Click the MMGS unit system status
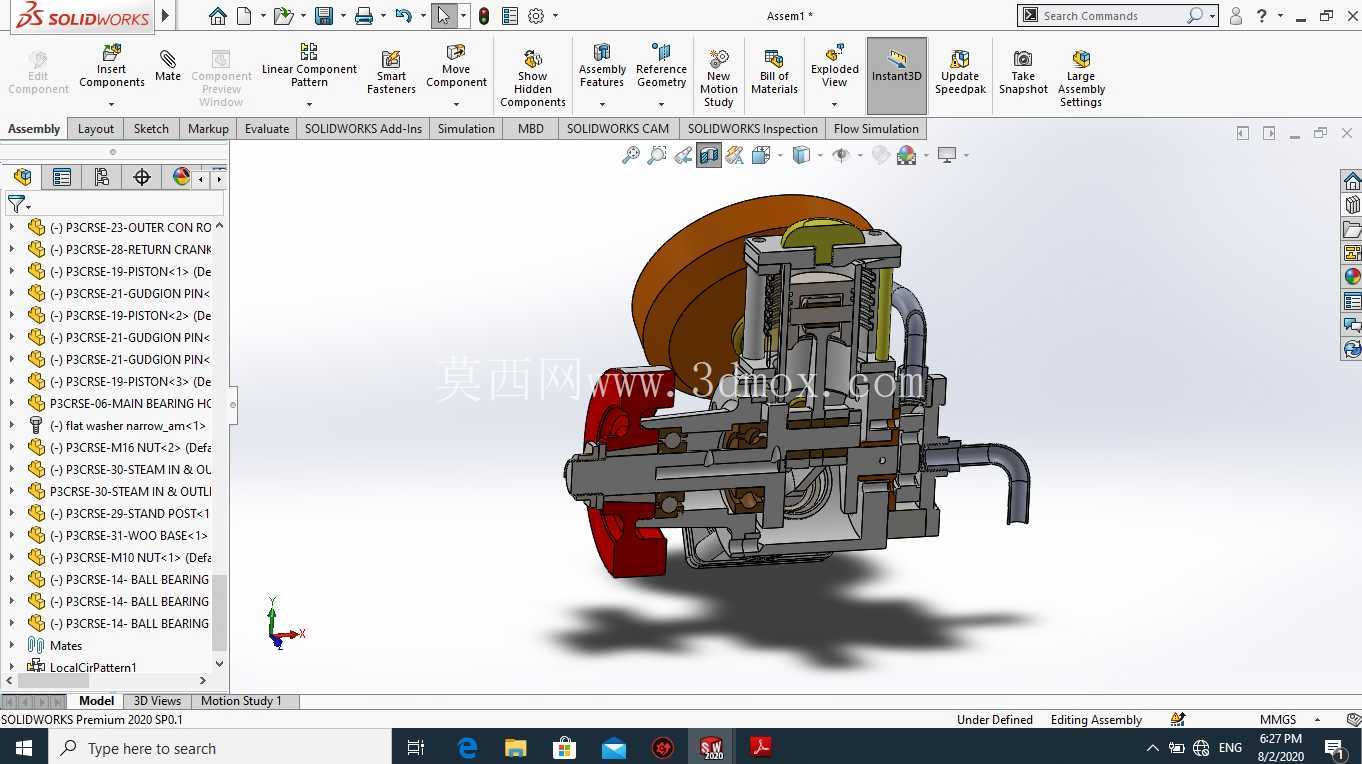Image resolution: width=1362 pixels, height=764 pixels. coord(1278,719)
